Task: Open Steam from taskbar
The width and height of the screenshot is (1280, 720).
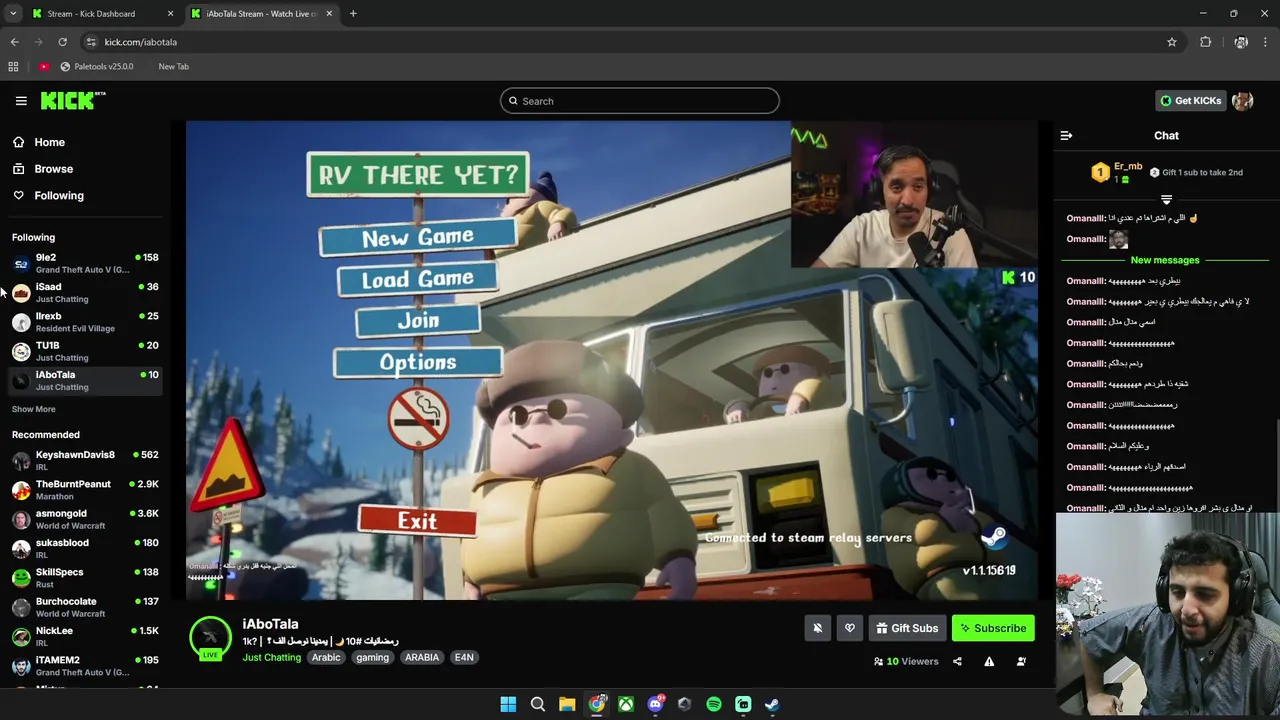Action: 772,704
